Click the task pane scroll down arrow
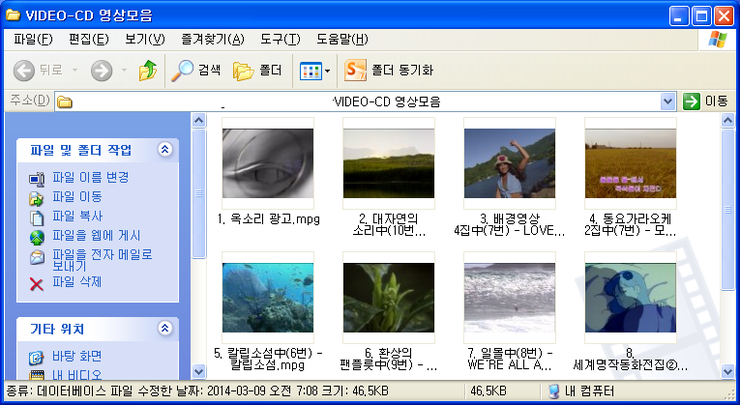The height and width of the screenshot is (405, 740). click(x=199, y=371)
